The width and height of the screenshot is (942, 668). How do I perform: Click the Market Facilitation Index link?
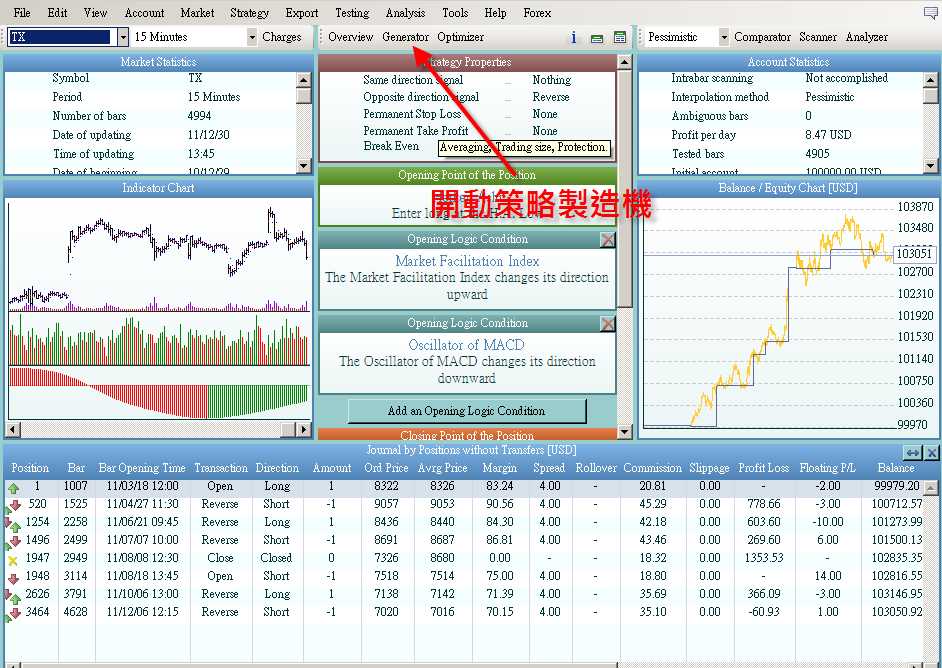[x=467, y=261]
